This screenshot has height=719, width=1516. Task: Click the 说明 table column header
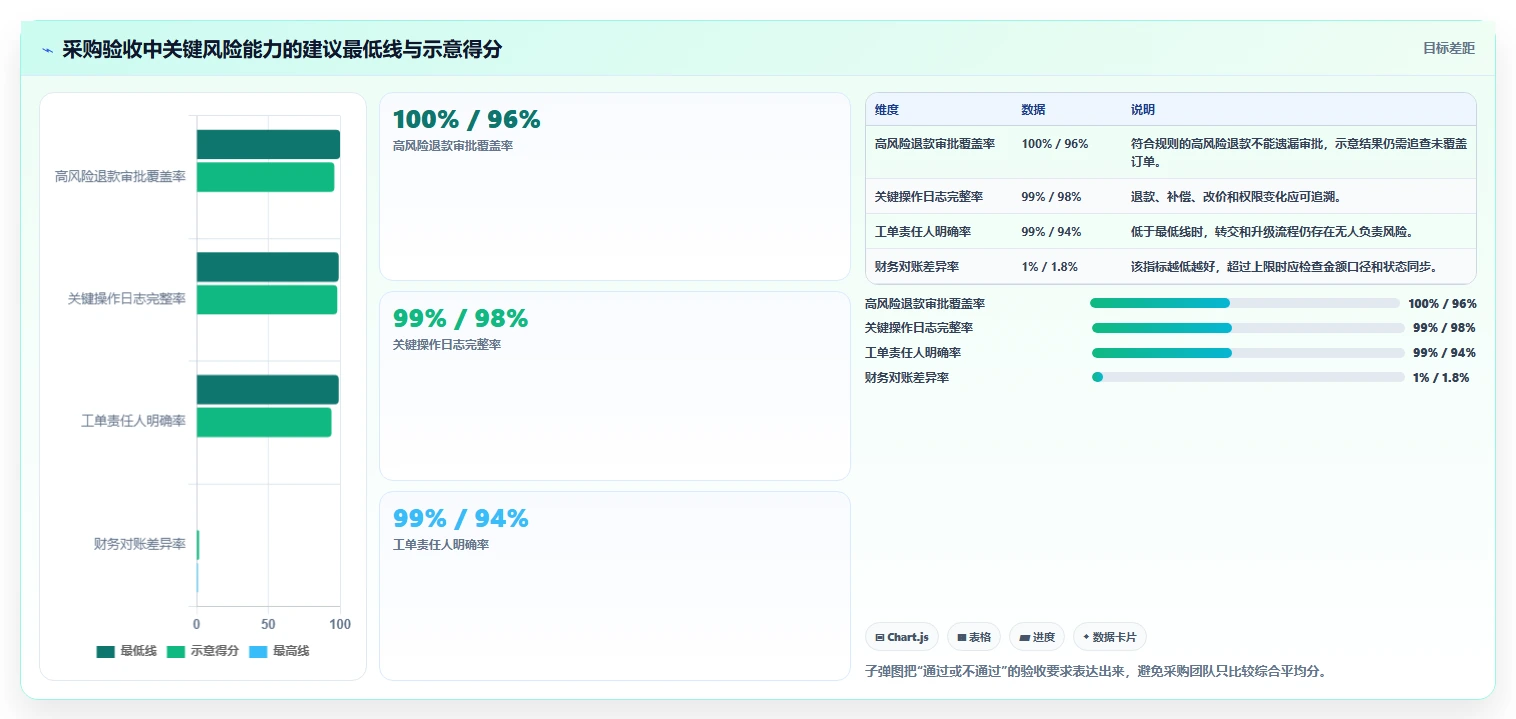(1143, 110)
